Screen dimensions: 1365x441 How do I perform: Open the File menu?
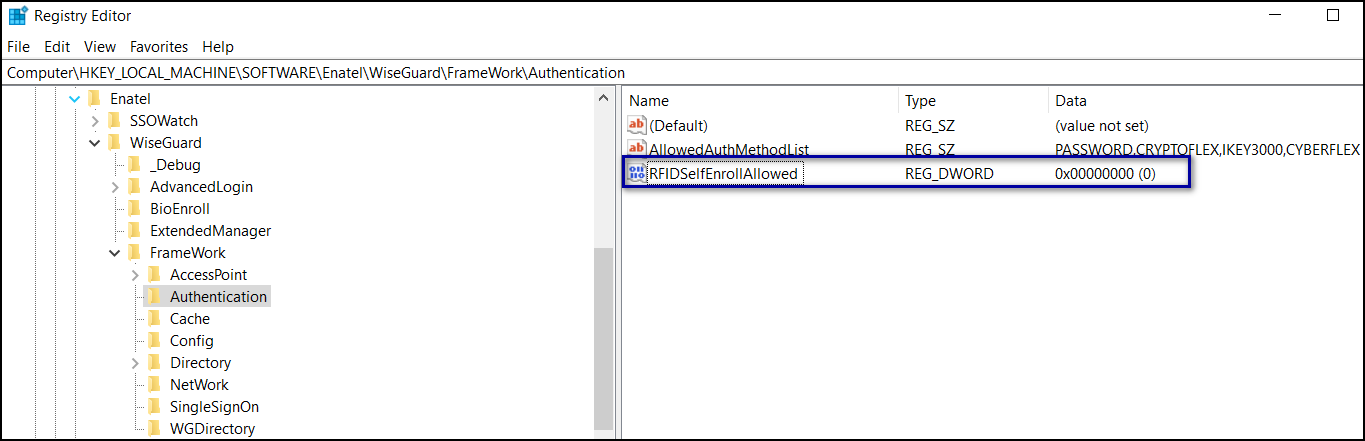20,47
